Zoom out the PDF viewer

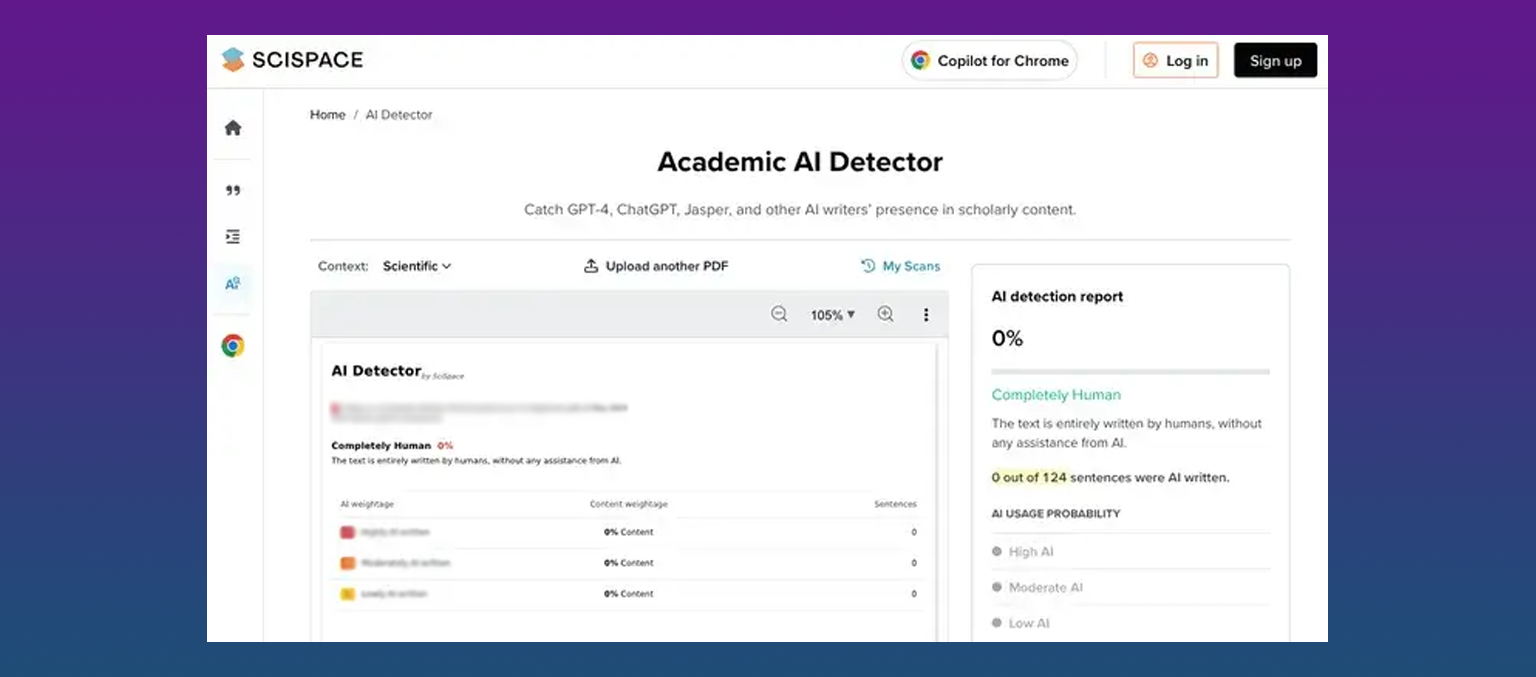tap(779, 314)
